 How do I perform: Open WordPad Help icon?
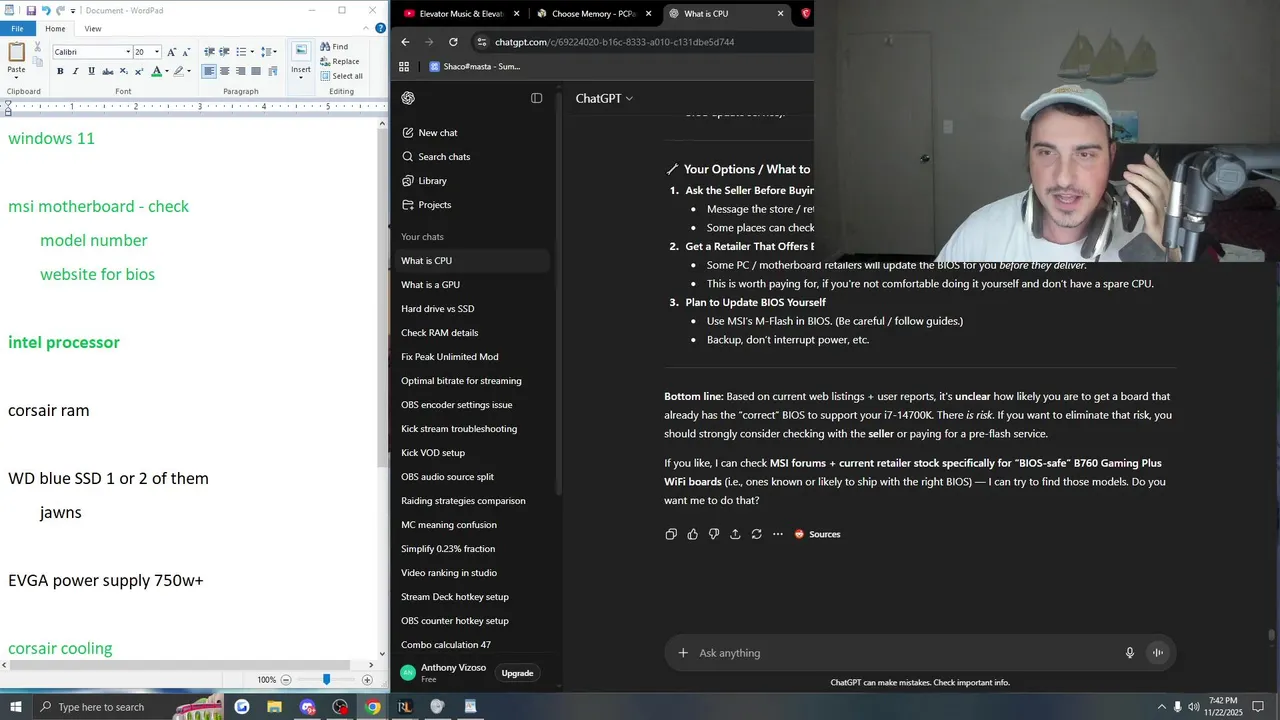[x=380, y=28]
